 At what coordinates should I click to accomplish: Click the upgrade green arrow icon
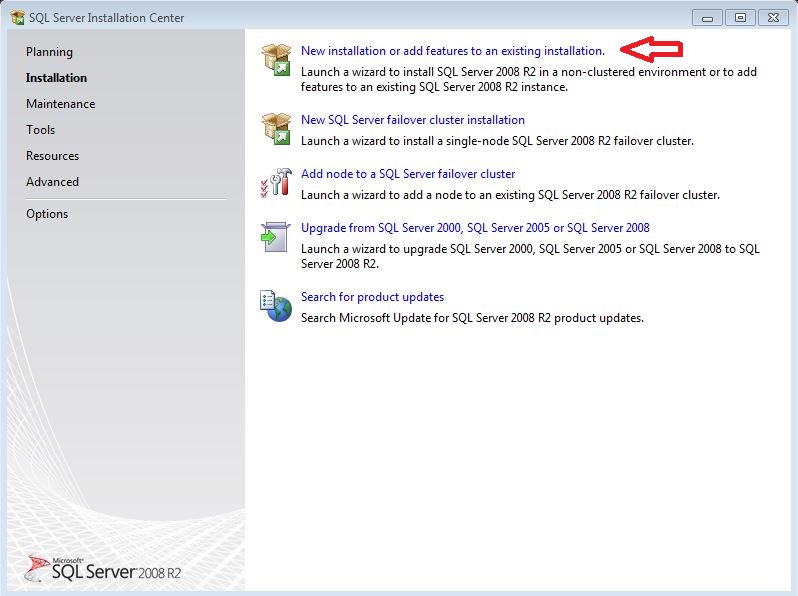click(275, 237)
